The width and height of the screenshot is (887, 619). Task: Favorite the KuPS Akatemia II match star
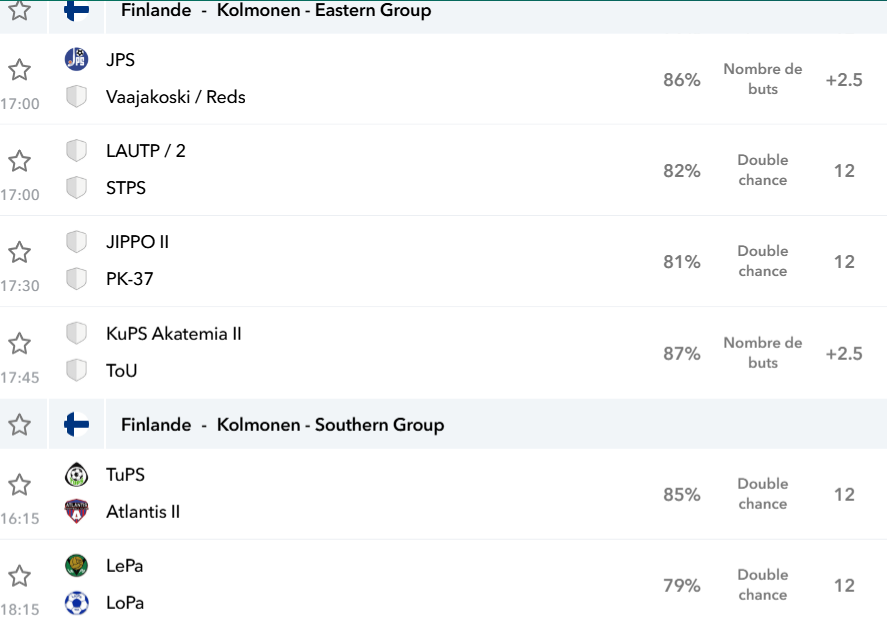(x=19, y=343)
